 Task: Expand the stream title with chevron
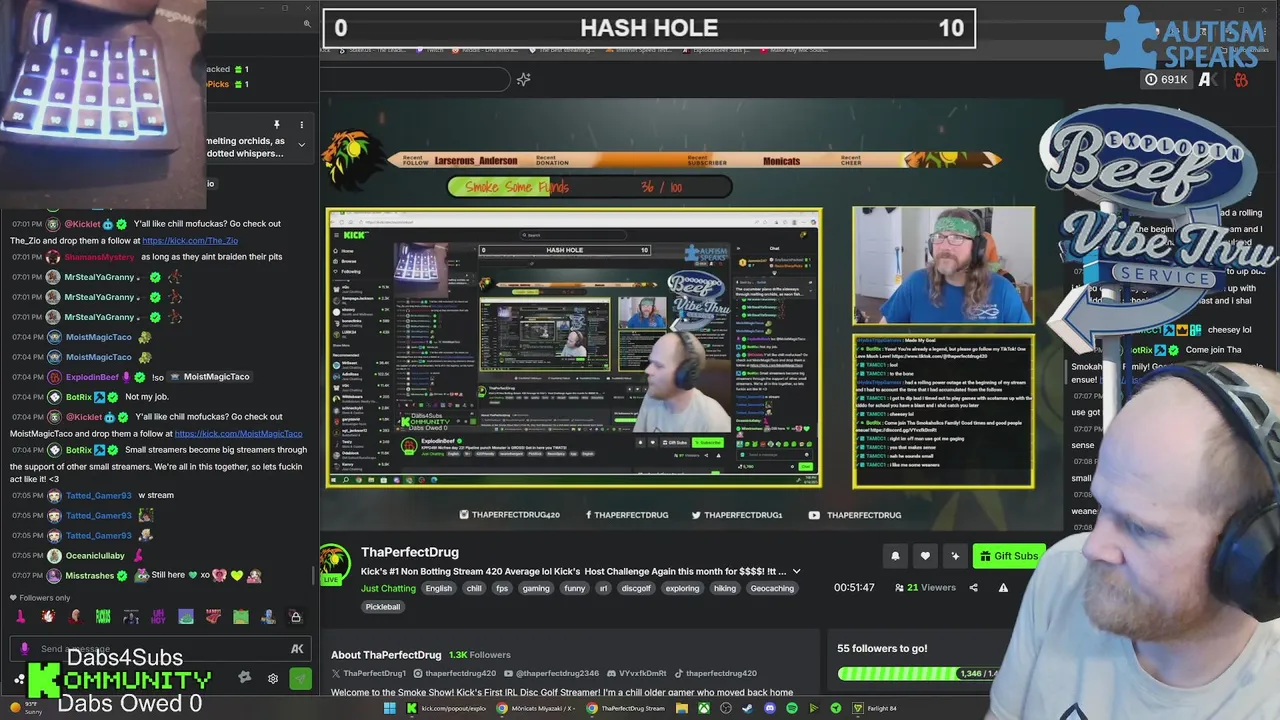(x=797, y=571)
